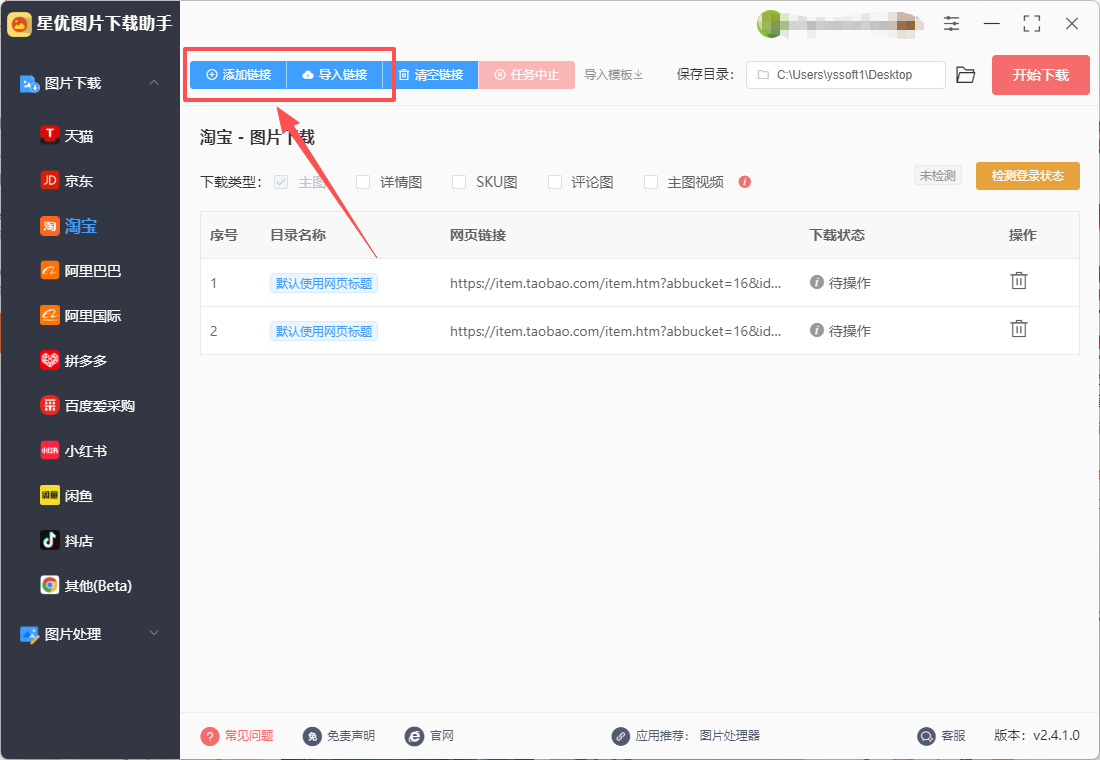Open the 免责声明 disclaimer
Image resolution: width=1100 pixels, height=760 pixels.
339,735
